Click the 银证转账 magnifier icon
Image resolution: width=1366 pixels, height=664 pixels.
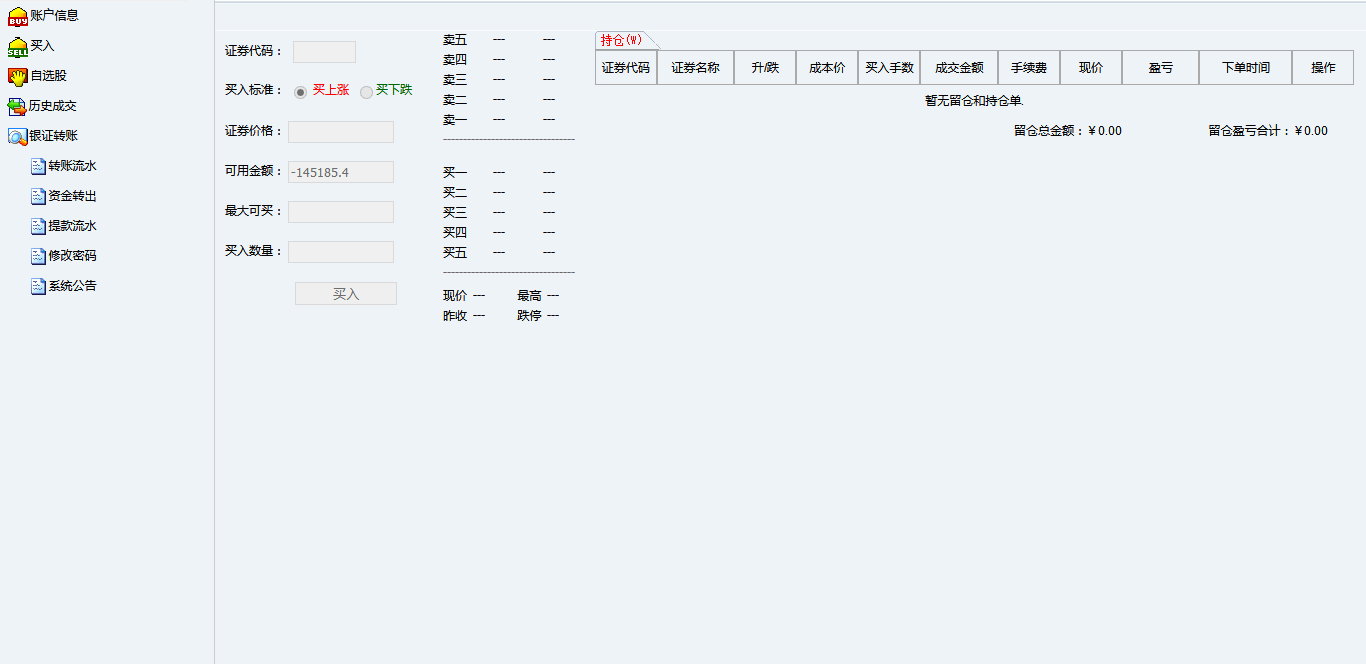tap(17, 136)
